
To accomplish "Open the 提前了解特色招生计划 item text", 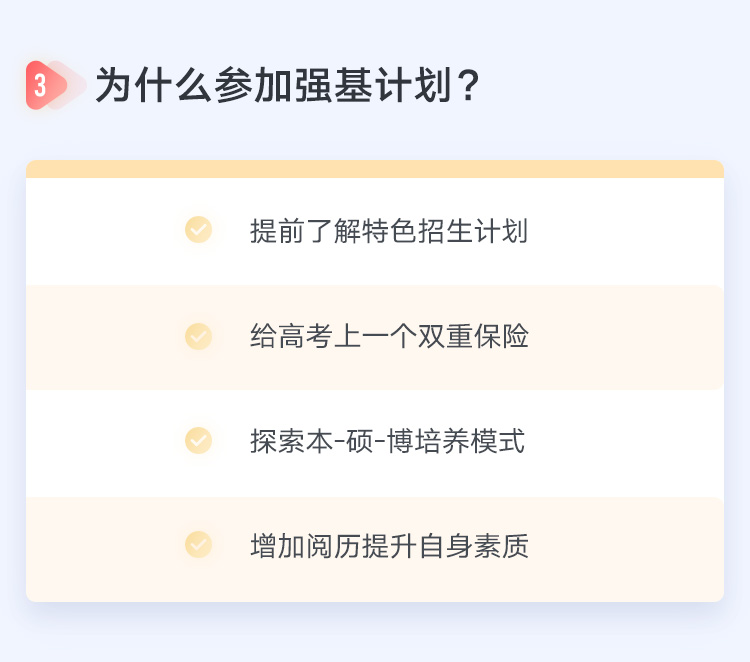I will [389, 231].
